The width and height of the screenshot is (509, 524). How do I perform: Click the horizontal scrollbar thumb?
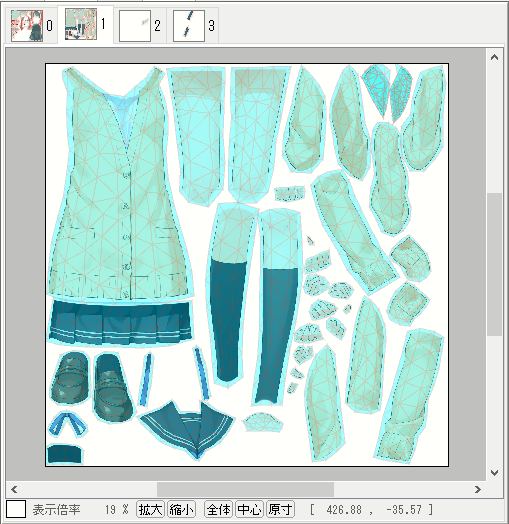click(245, 490)
